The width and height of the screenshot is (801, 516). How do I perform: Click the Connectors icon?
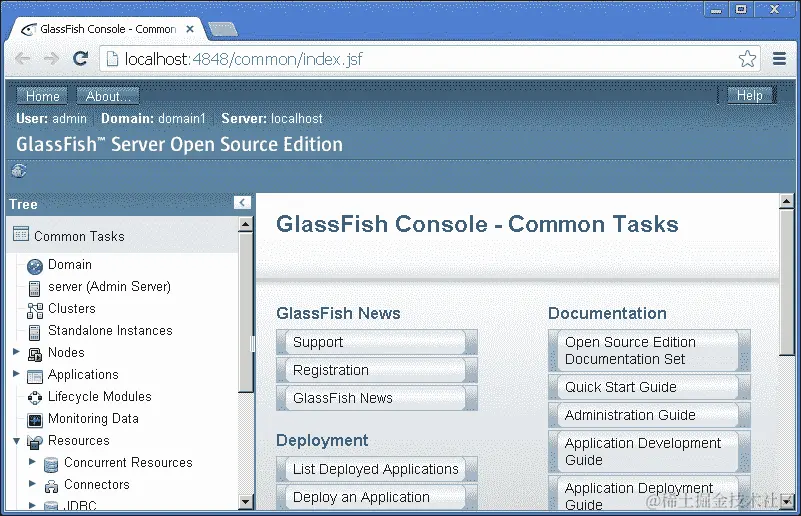click(x=51, y=486)
